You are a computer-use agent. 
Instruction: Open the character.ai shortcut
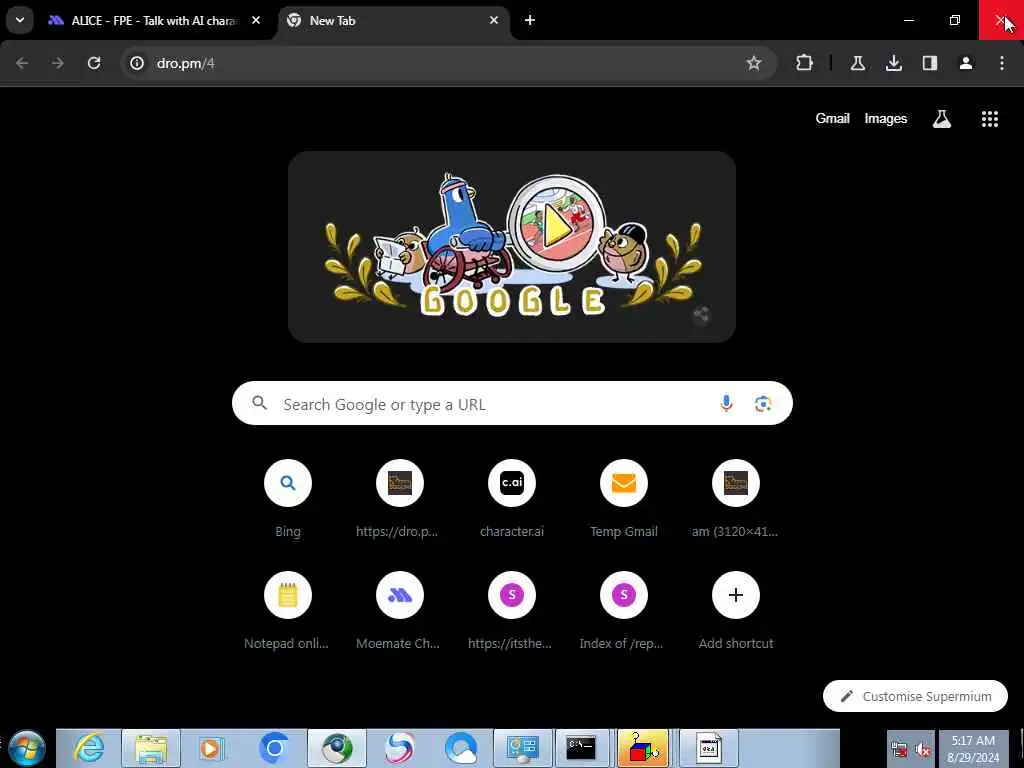click(x=512, y=500)
